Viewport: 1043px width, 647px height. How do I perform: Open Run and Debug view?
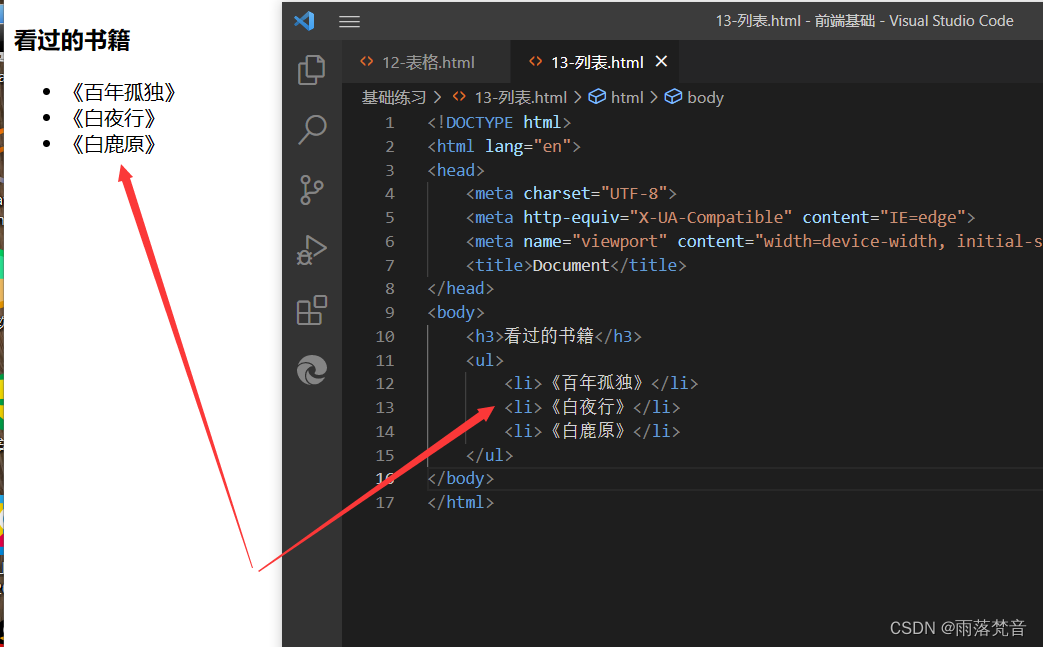(311, 250)
